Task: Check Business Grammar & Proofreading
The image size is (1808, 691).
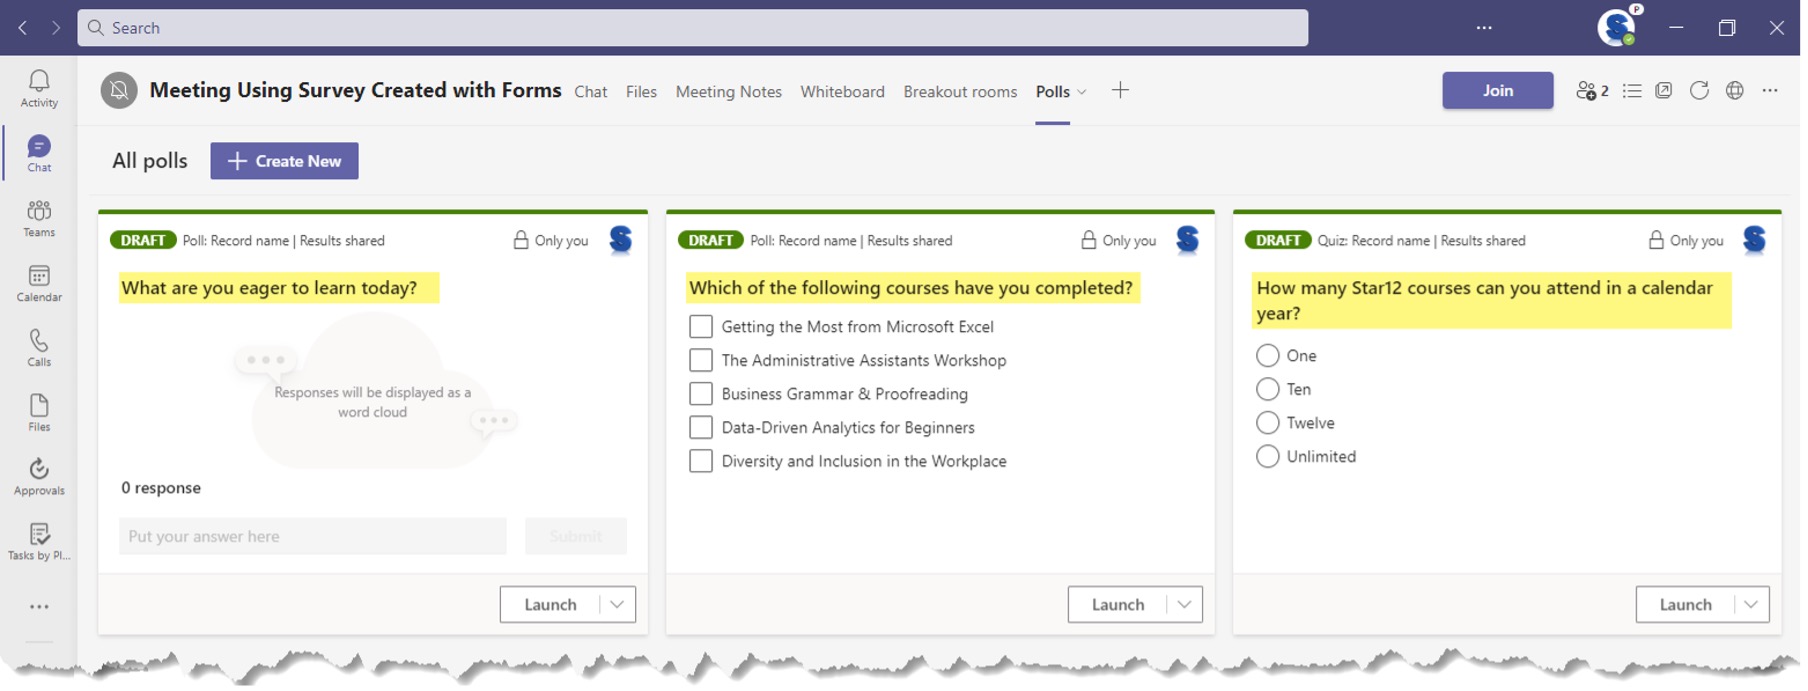Action: [x=701, y=394]
